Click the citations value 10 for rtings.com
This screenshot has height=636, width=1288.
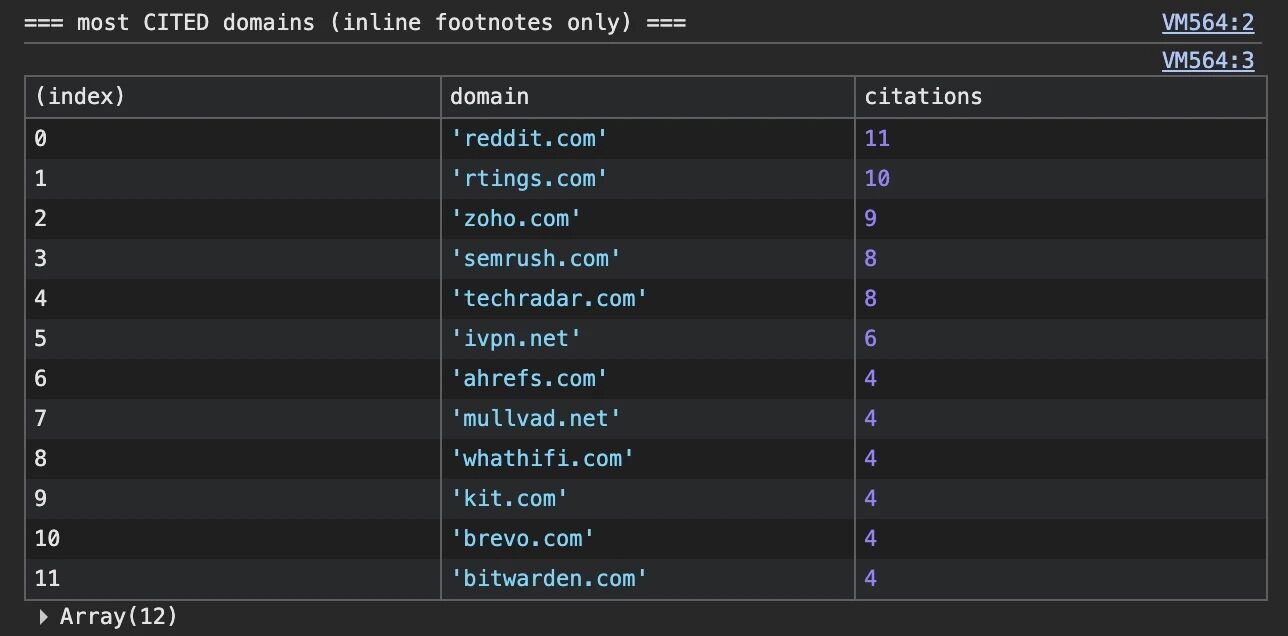tap(877, 178)
